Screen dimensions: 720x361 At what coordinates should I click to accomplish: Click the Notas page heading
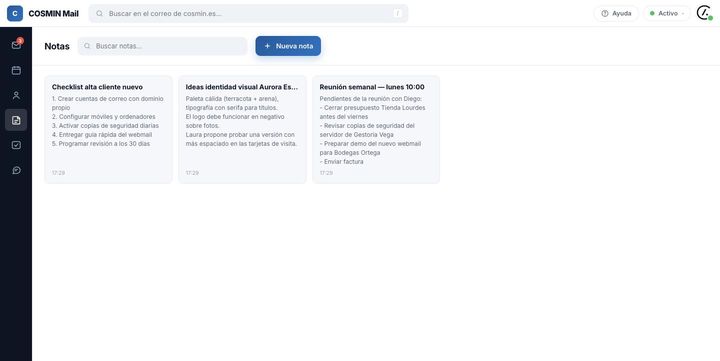(x=57, y=46)
